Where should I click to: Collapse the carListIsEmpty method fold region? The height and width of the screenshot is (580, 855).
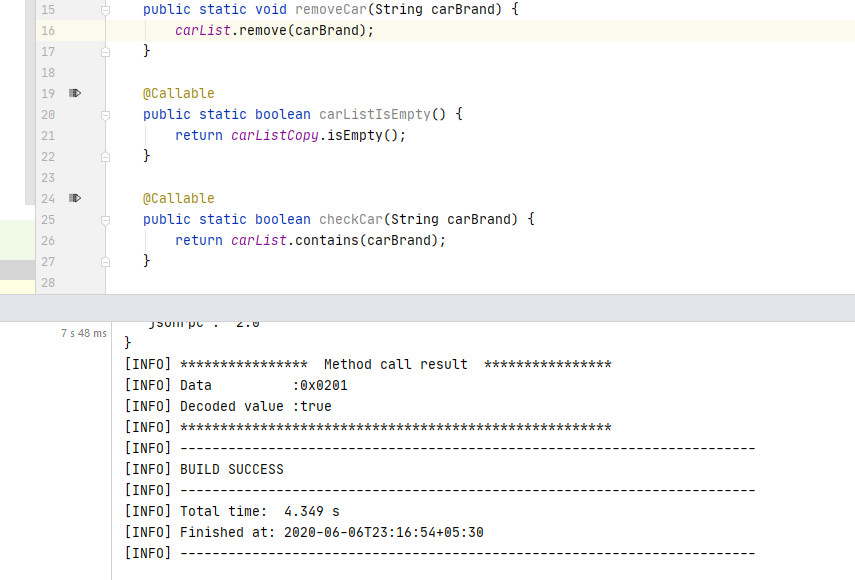(106, 114)
